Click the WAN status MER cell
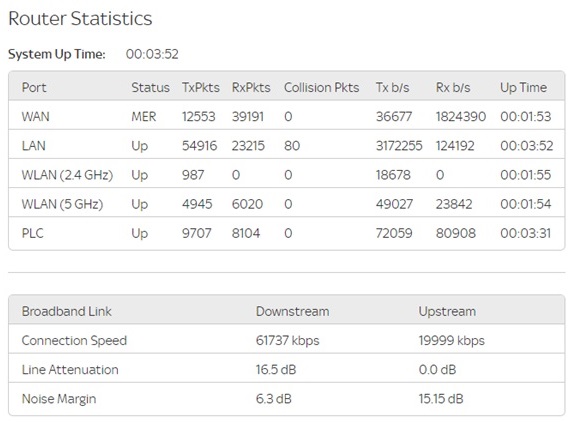573x422 pixels. [x=144, y=117]
